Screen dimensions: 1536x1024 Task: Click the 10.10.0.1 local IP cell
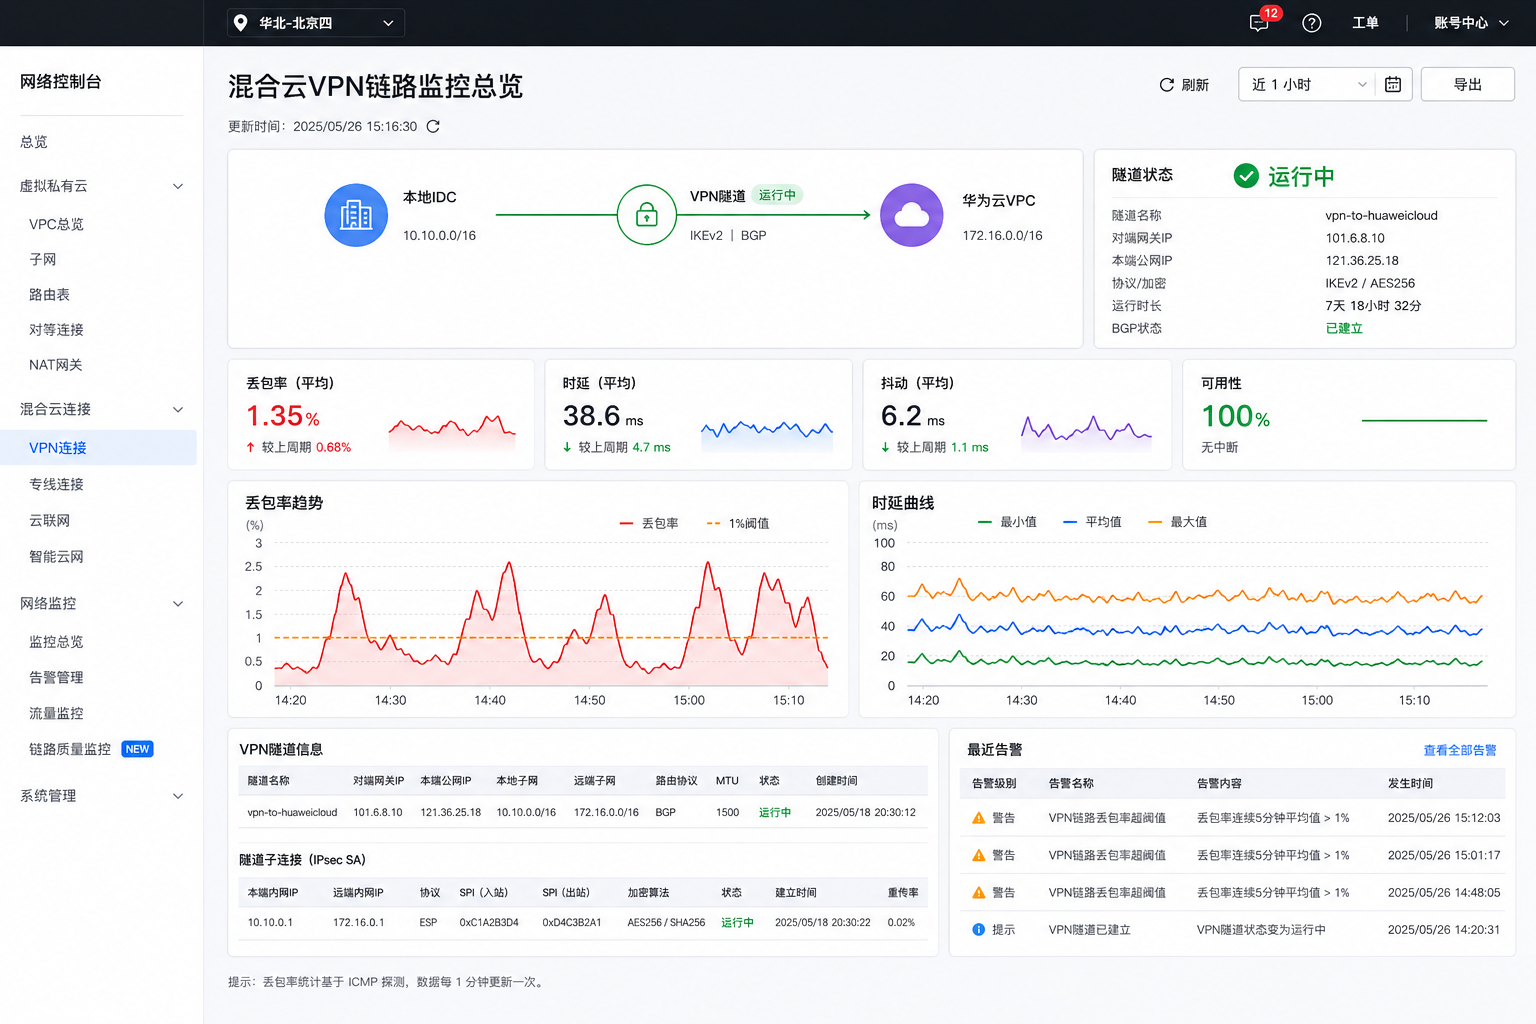click(x=270, y=922)
